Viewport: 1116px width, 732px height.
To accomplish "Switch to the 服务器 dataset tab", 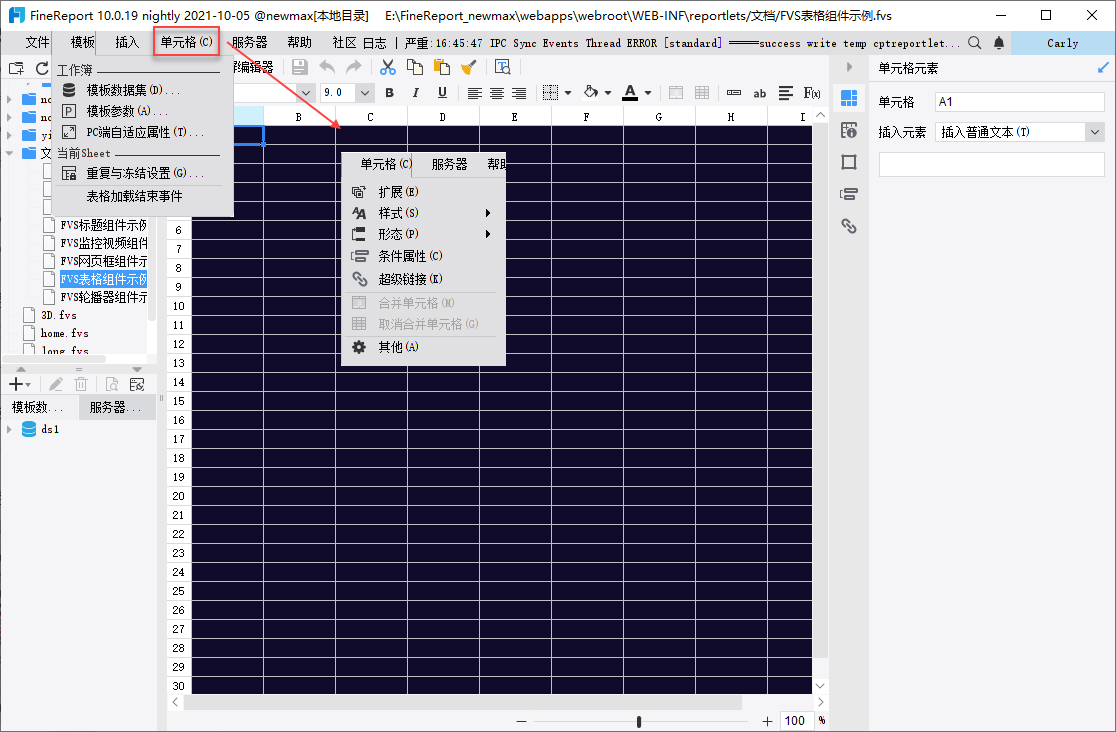I will [x=108, y=407].
